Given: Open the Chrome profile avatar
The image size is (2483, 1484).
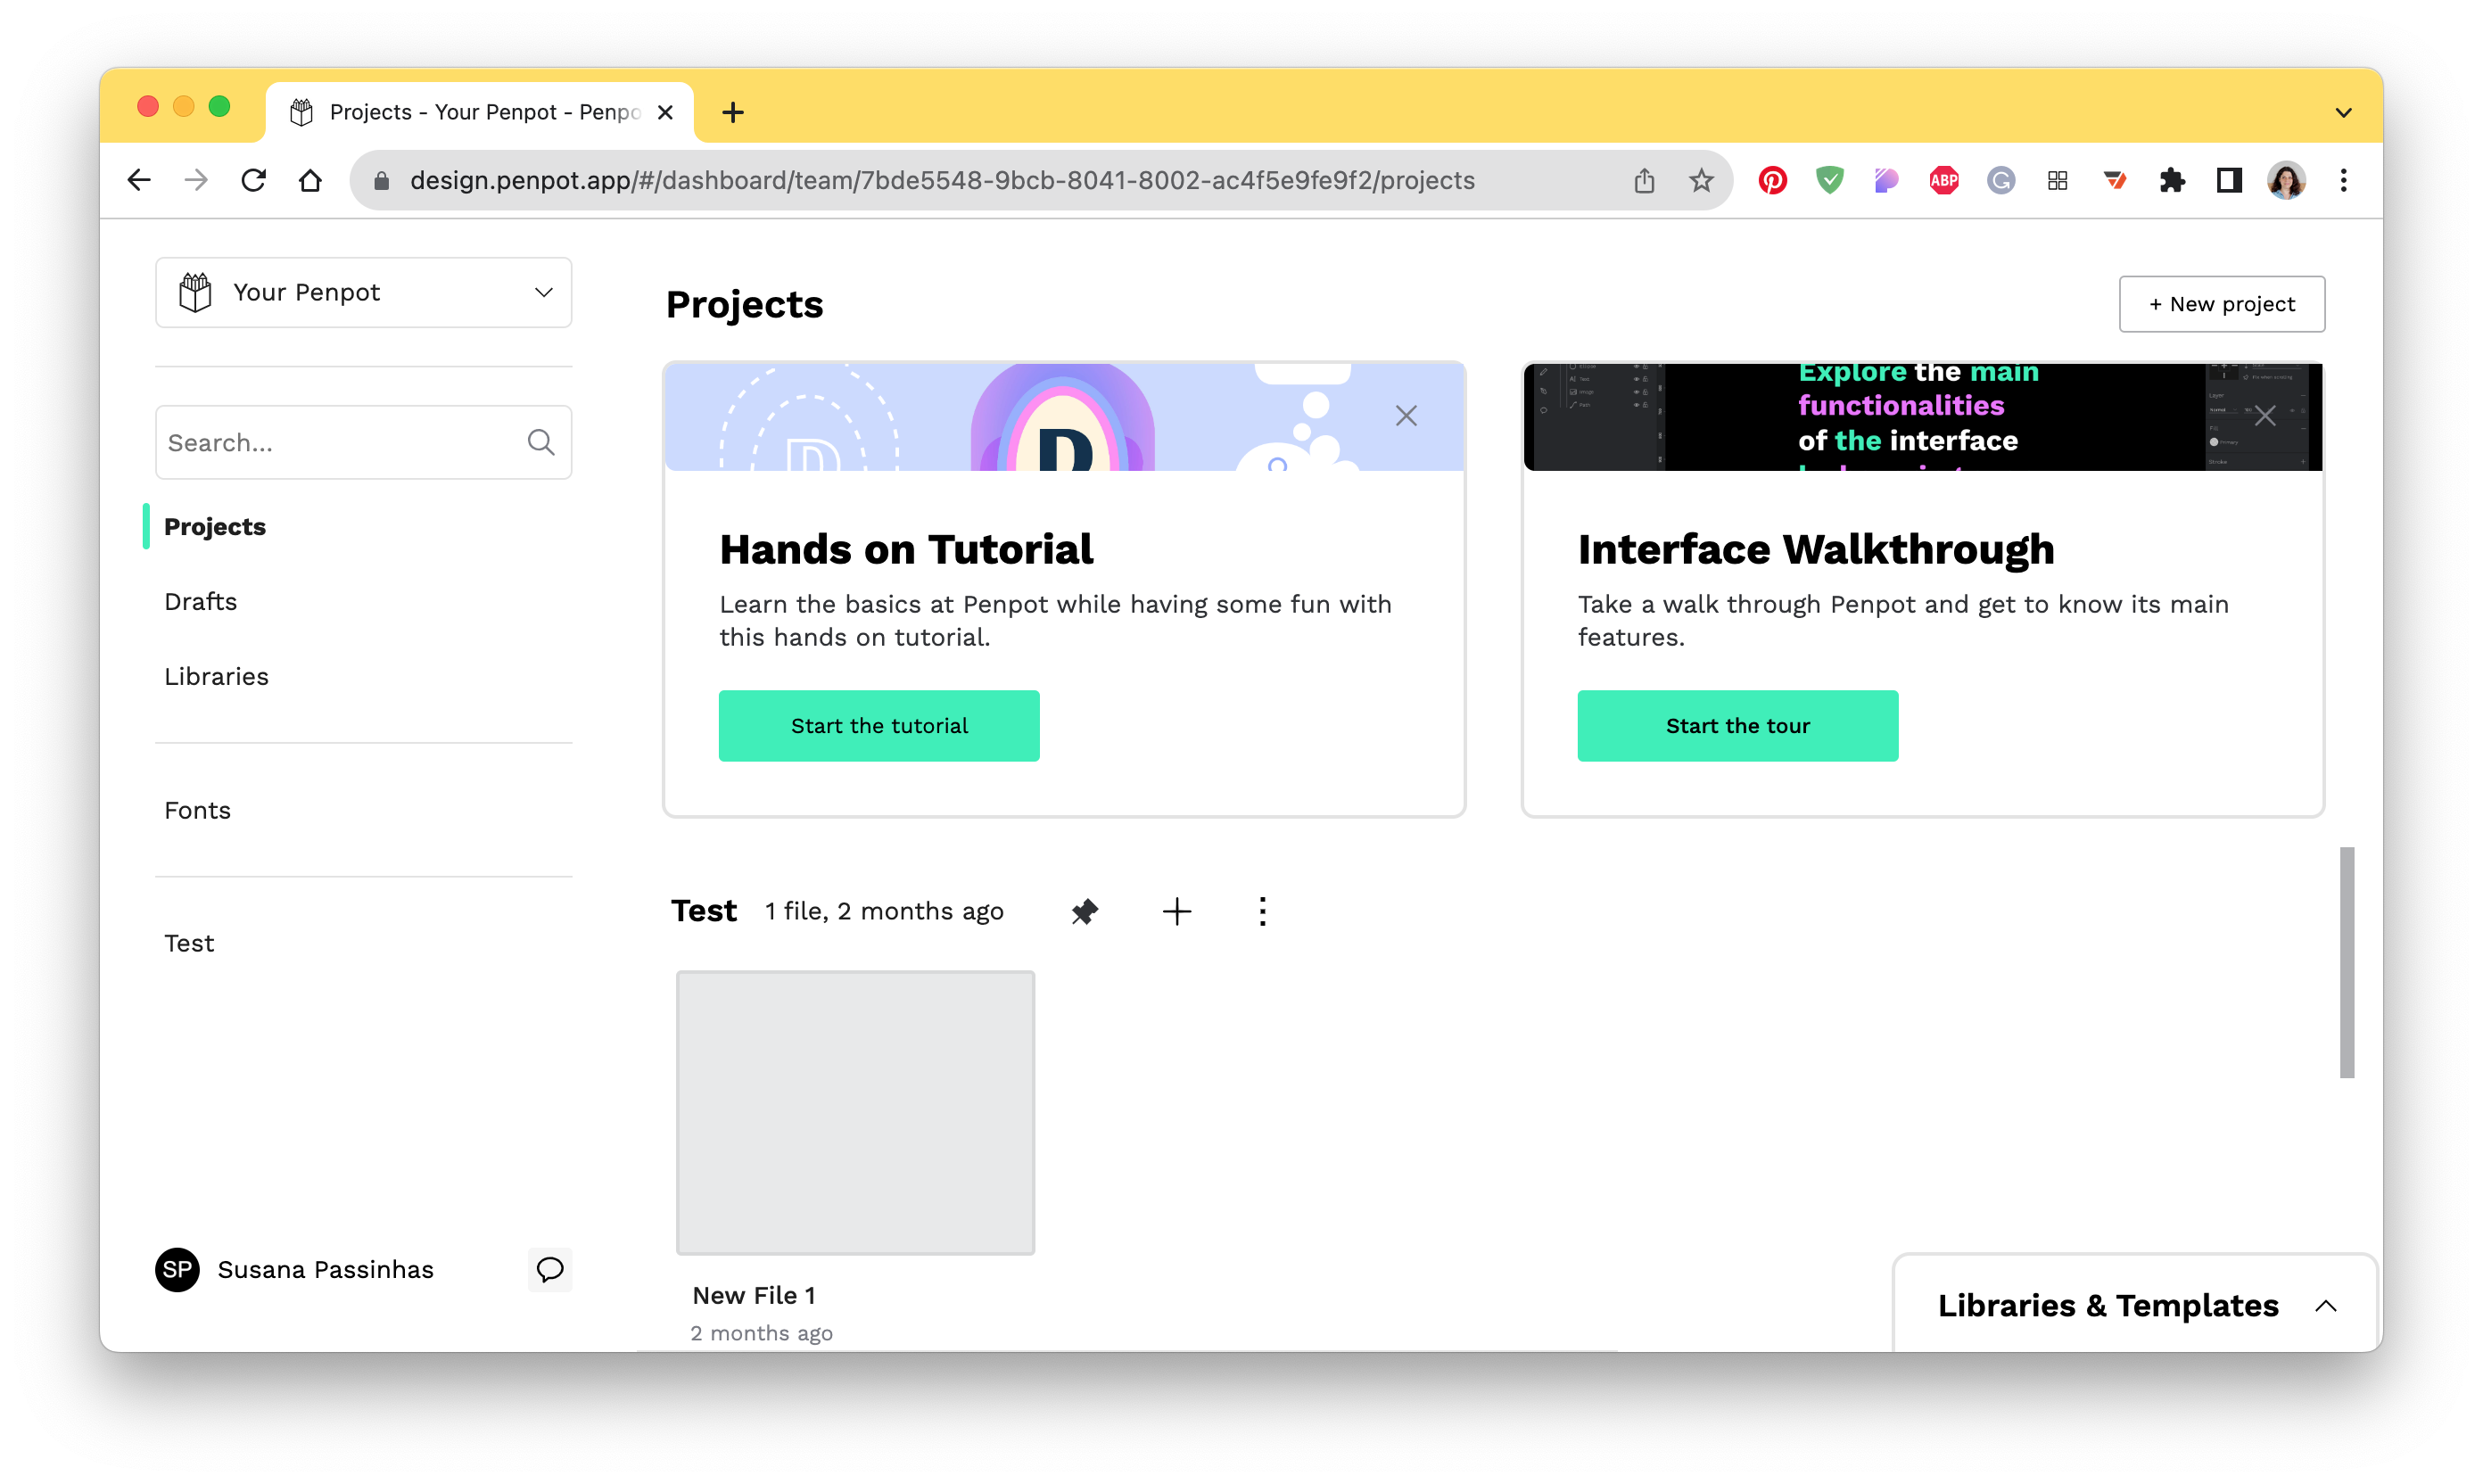Looking at the screenshot, I should point(2286,180).
